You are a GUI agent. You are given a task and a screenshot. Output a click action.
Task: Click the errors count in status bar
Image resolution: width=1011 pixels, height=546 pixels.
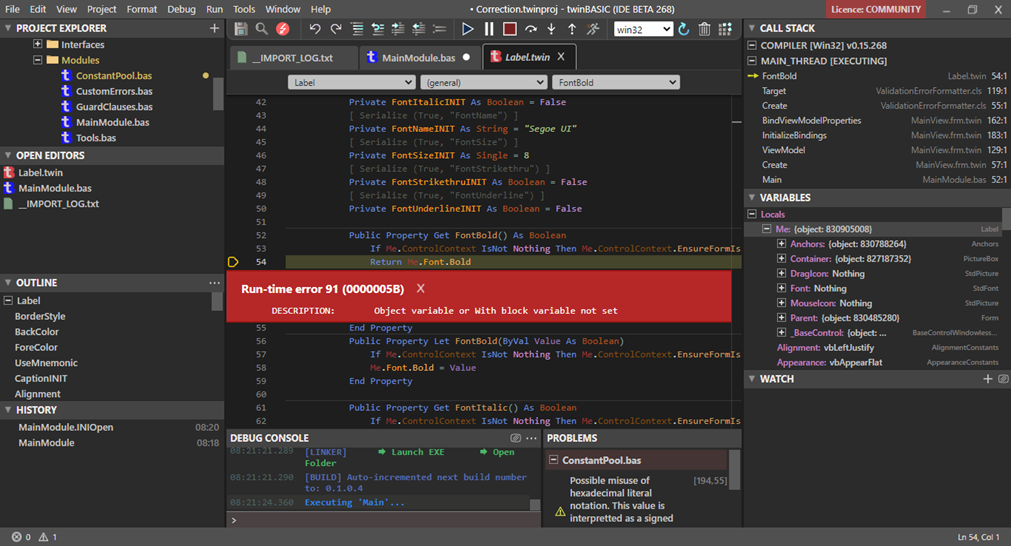click(x=21, y=537)
